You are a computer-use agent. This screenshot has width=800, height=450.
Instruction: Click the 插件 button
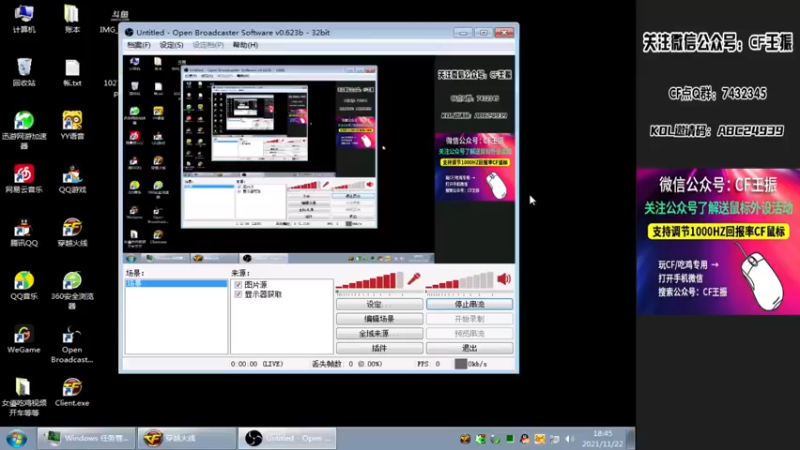[x=379, y=348]
